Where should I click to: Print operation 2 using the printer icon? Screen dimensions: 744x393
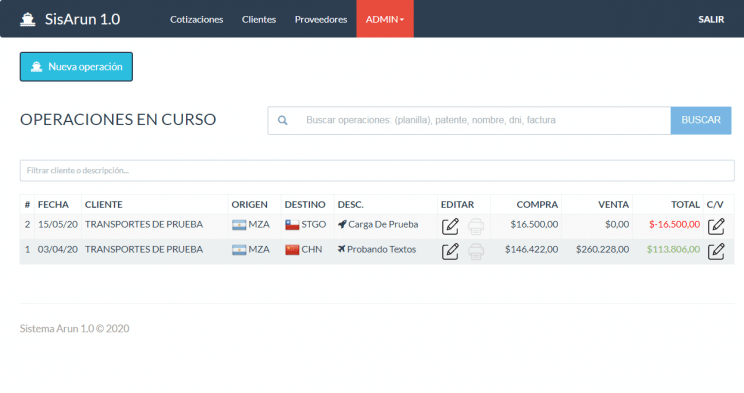click(476, 226)
